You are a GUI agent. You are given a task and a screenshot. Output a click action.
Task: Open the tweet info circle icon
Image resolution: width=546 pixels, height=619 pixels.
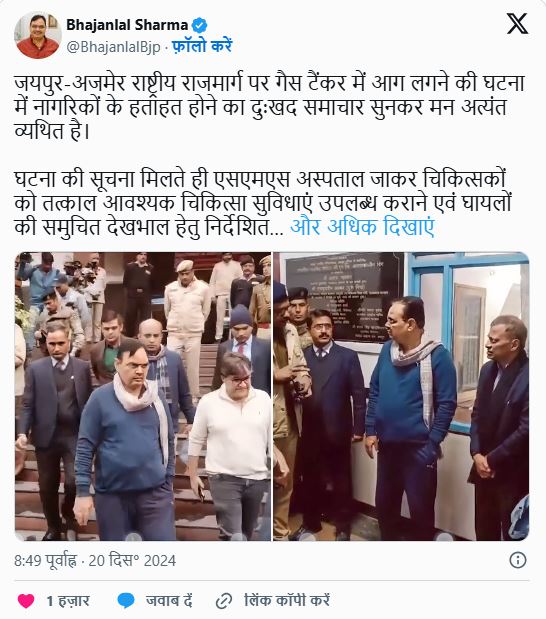(518, 560)
